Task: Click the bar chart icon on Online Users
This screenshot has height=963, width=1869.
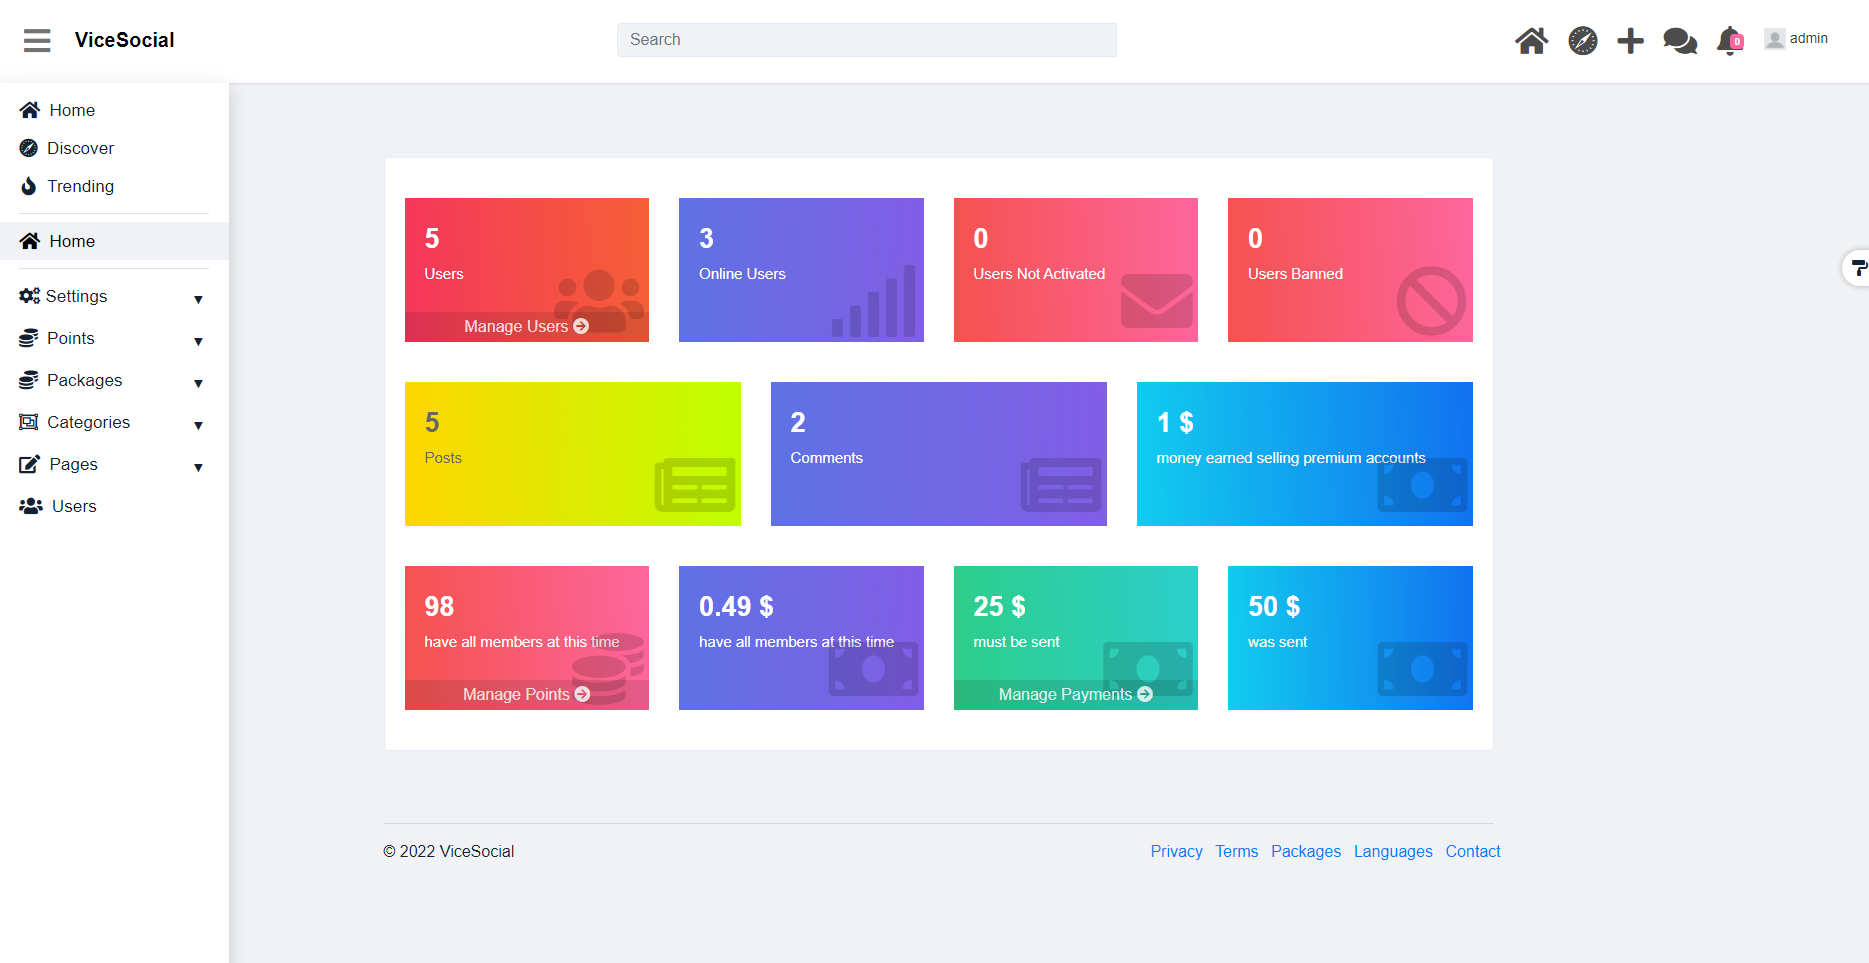Action: pyautogui.click(x=874, y=301)
